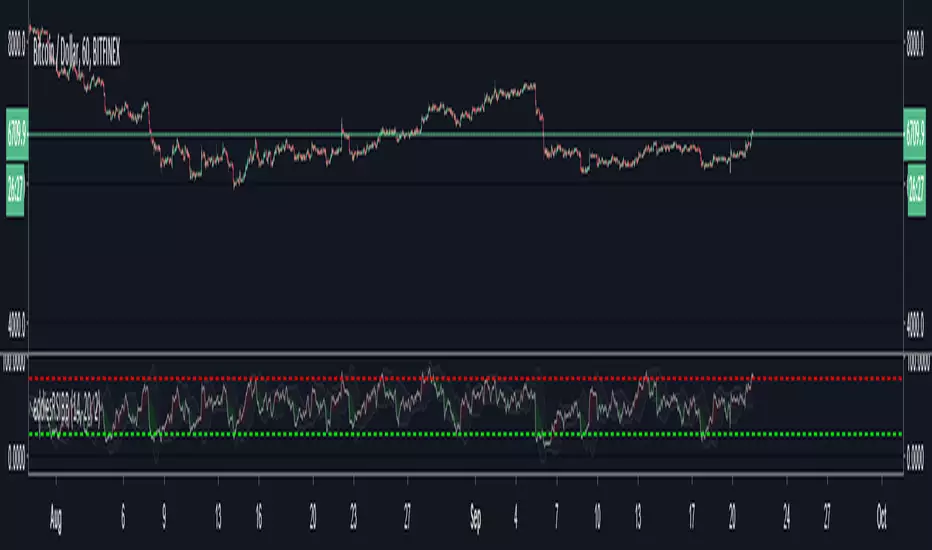Click the 8000.0 label on the left price axis
This screenshot has height=550, width=932.
(x=17, y=43)
